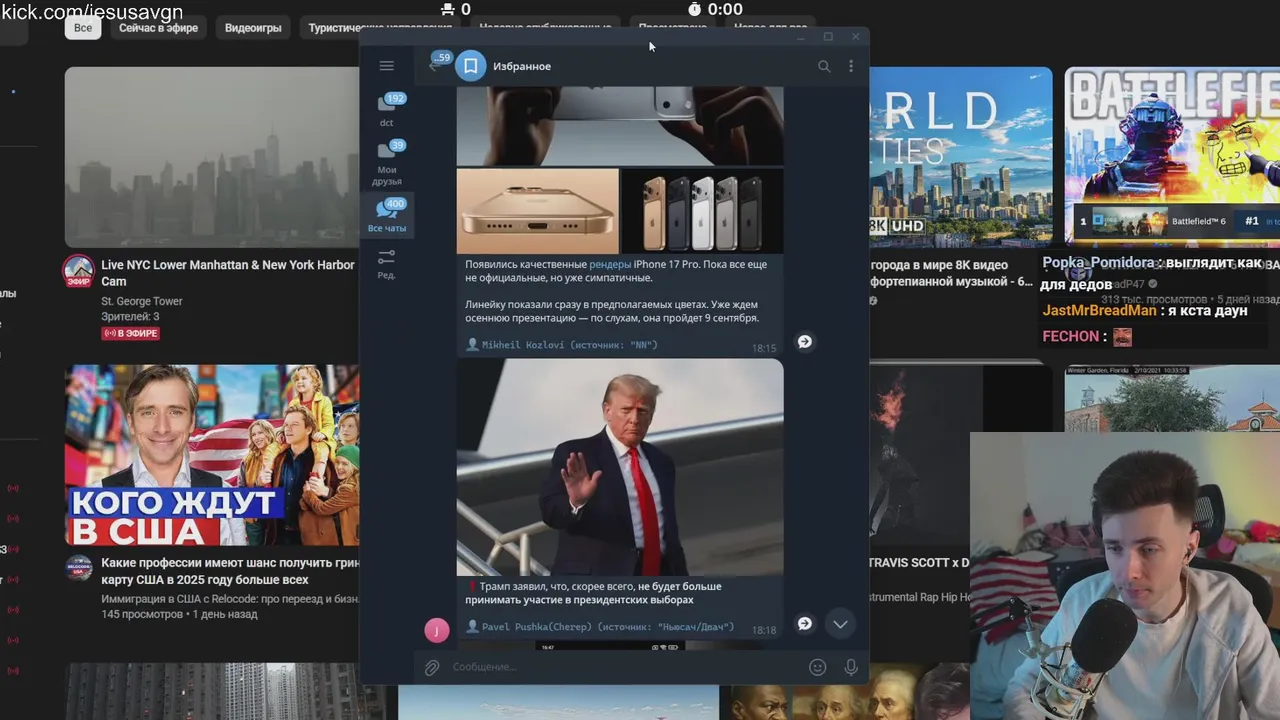Click St. George Tower channel avatar
The height and width of the screenshot is (720, 1280).
click(x=79, y=271)
